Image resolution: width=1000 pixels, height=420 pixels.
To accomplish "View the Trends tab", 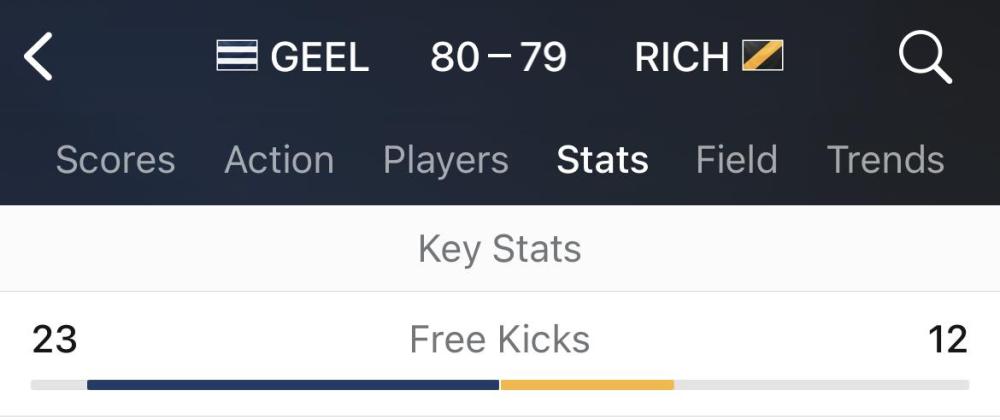I will [x=885, y=159].
